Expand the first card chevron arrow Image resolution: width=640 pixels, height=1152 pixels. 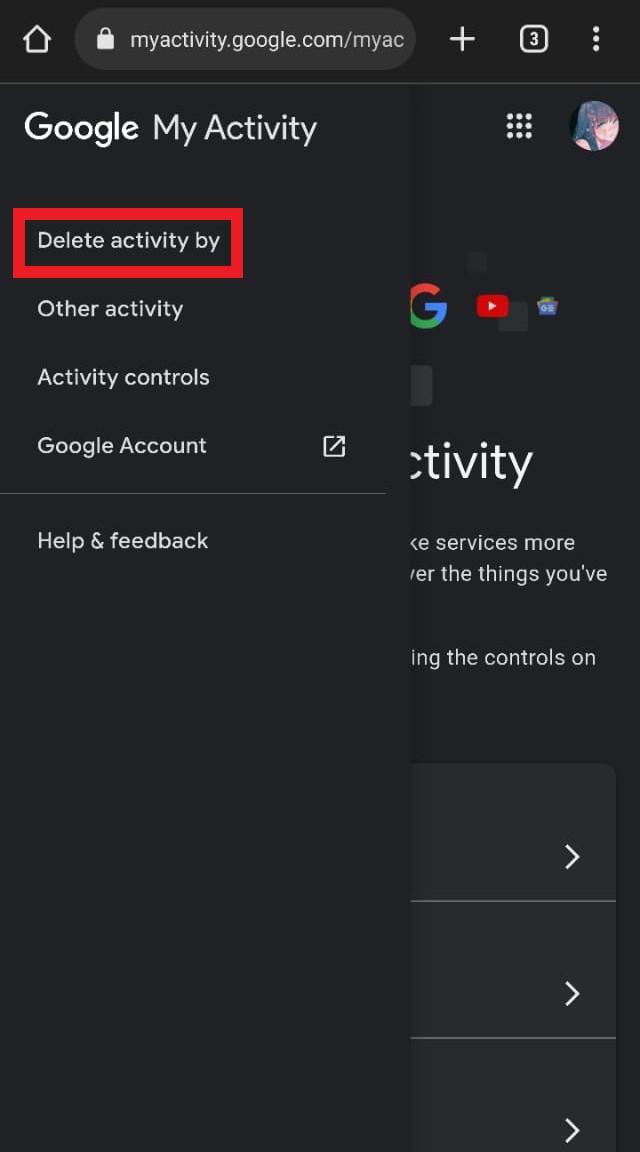pos(572,857)
